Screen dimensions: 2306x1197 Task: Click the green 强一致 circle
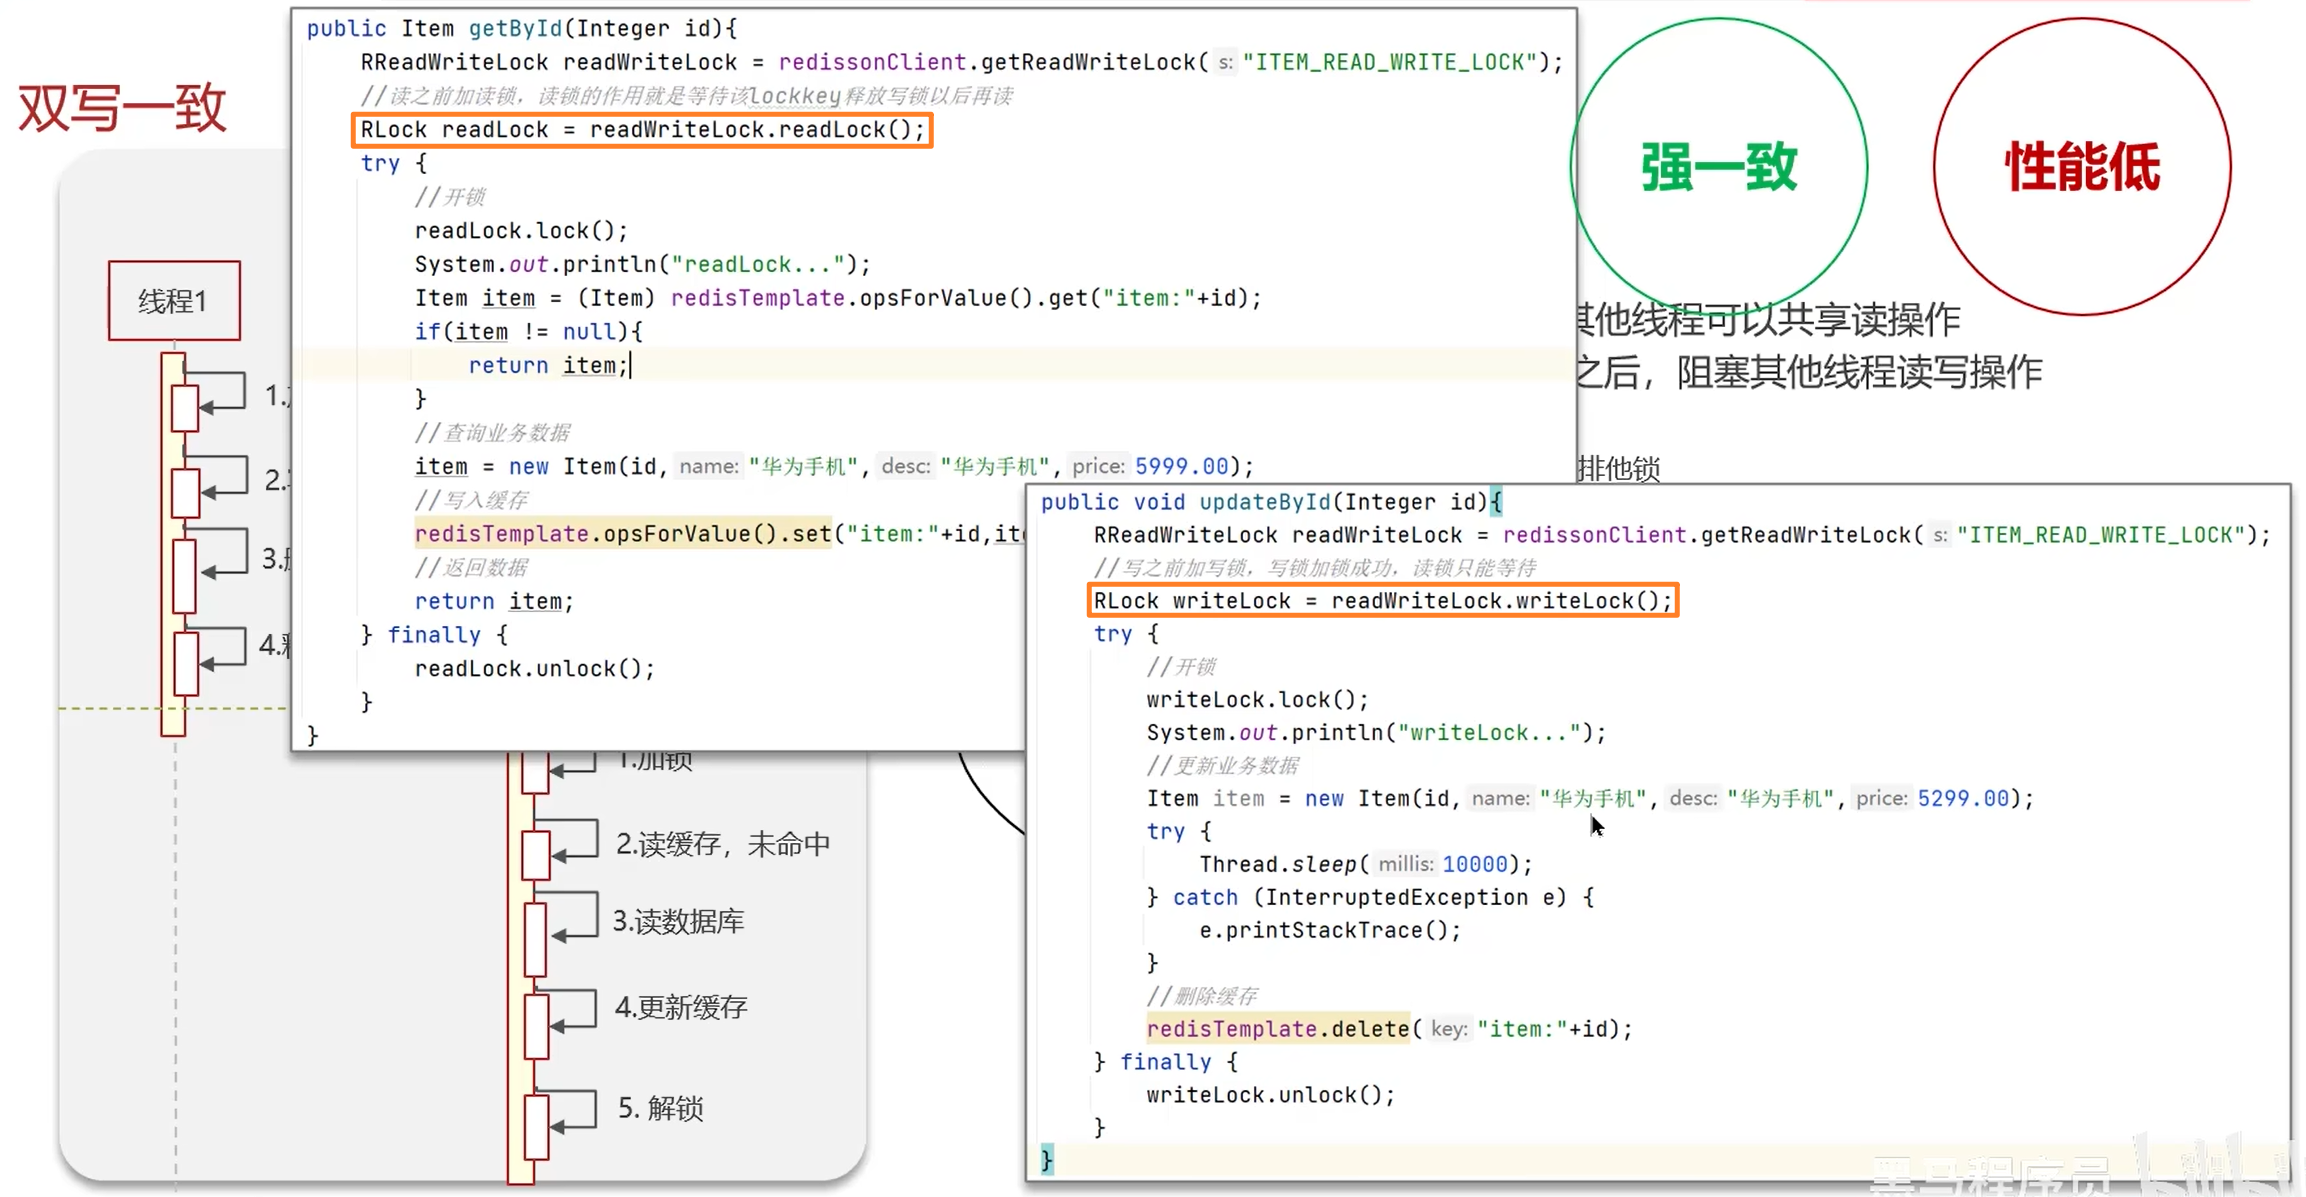(1718, 166)
